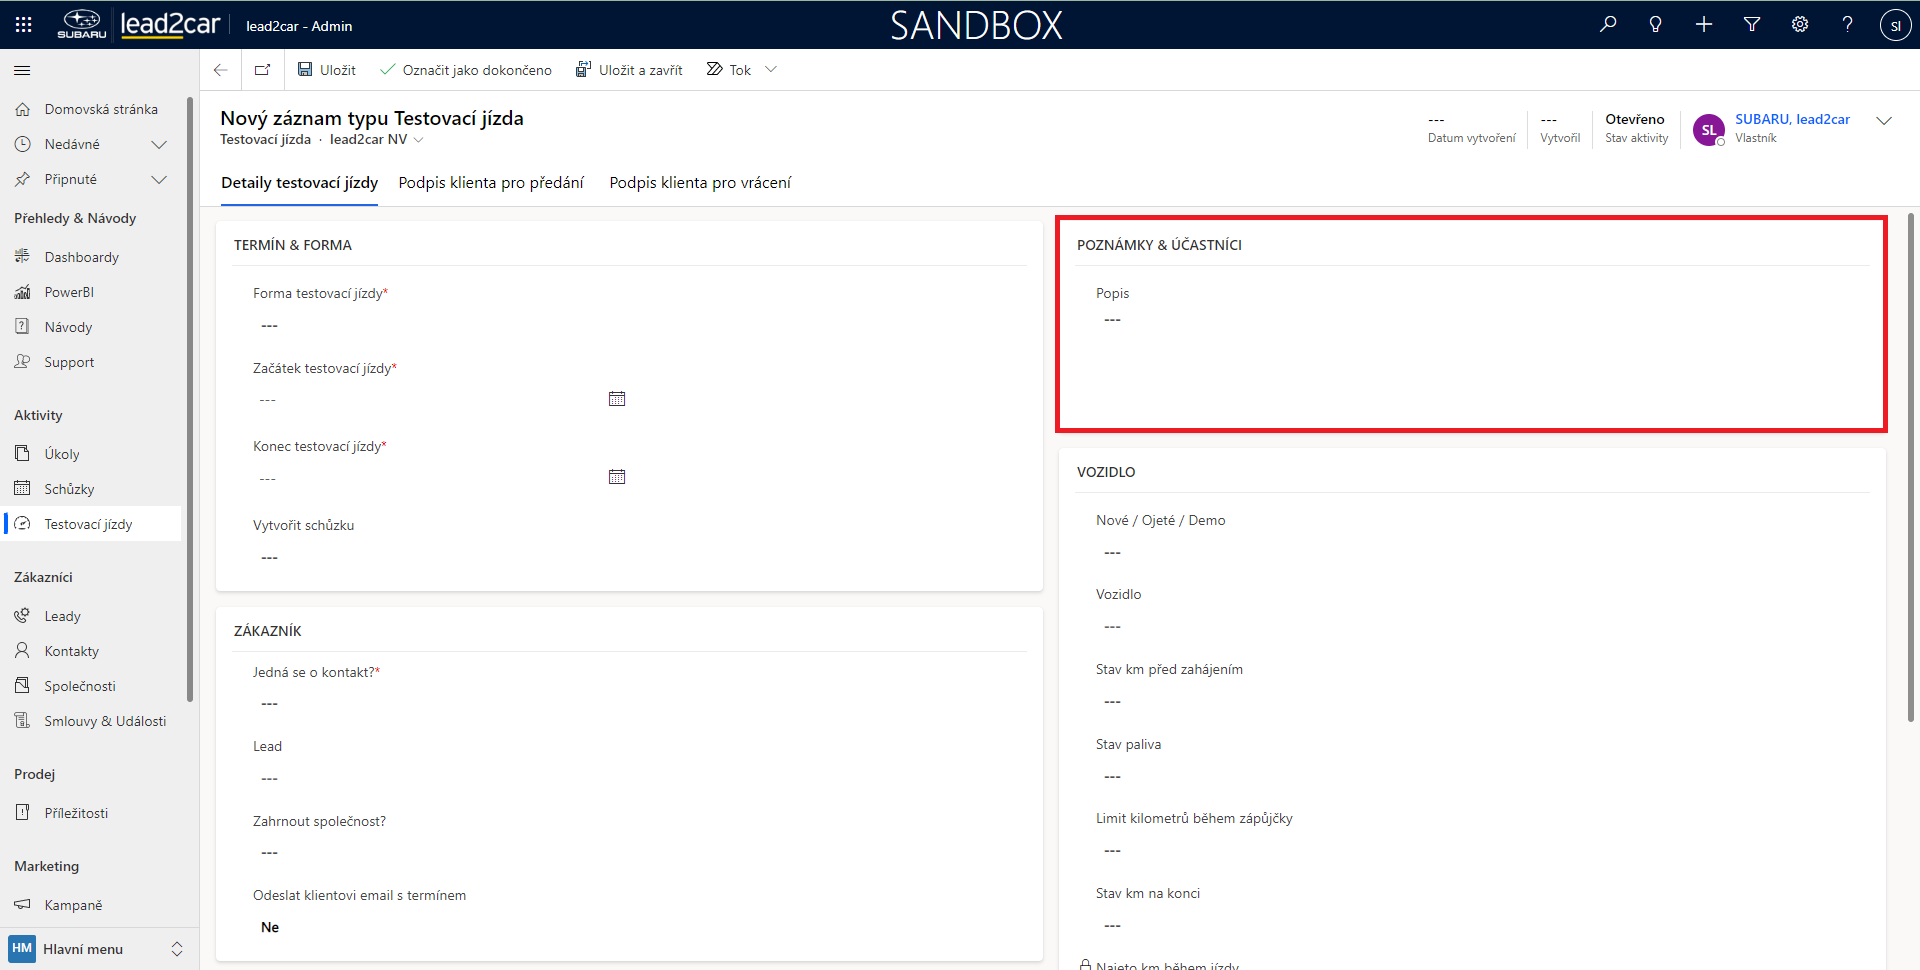
Task: Expand the Připnuté section in sidebar
Action: (x=158, y=180)
